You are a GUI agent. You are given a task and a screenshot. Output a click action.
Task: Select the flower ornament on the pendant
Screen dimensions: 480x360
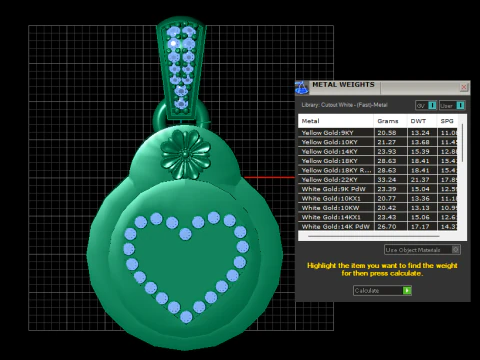pyautogui.click(x=186, y=154)
